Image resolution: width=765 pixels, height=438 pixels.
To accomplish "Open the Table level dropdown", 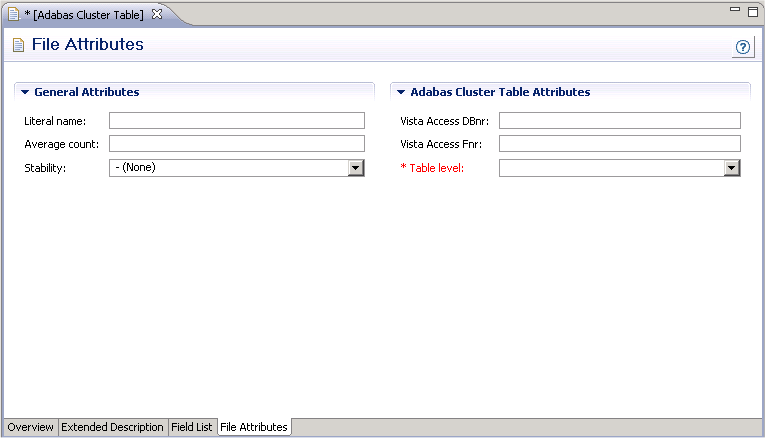I will pyautogui.click(x=732, y=168).
